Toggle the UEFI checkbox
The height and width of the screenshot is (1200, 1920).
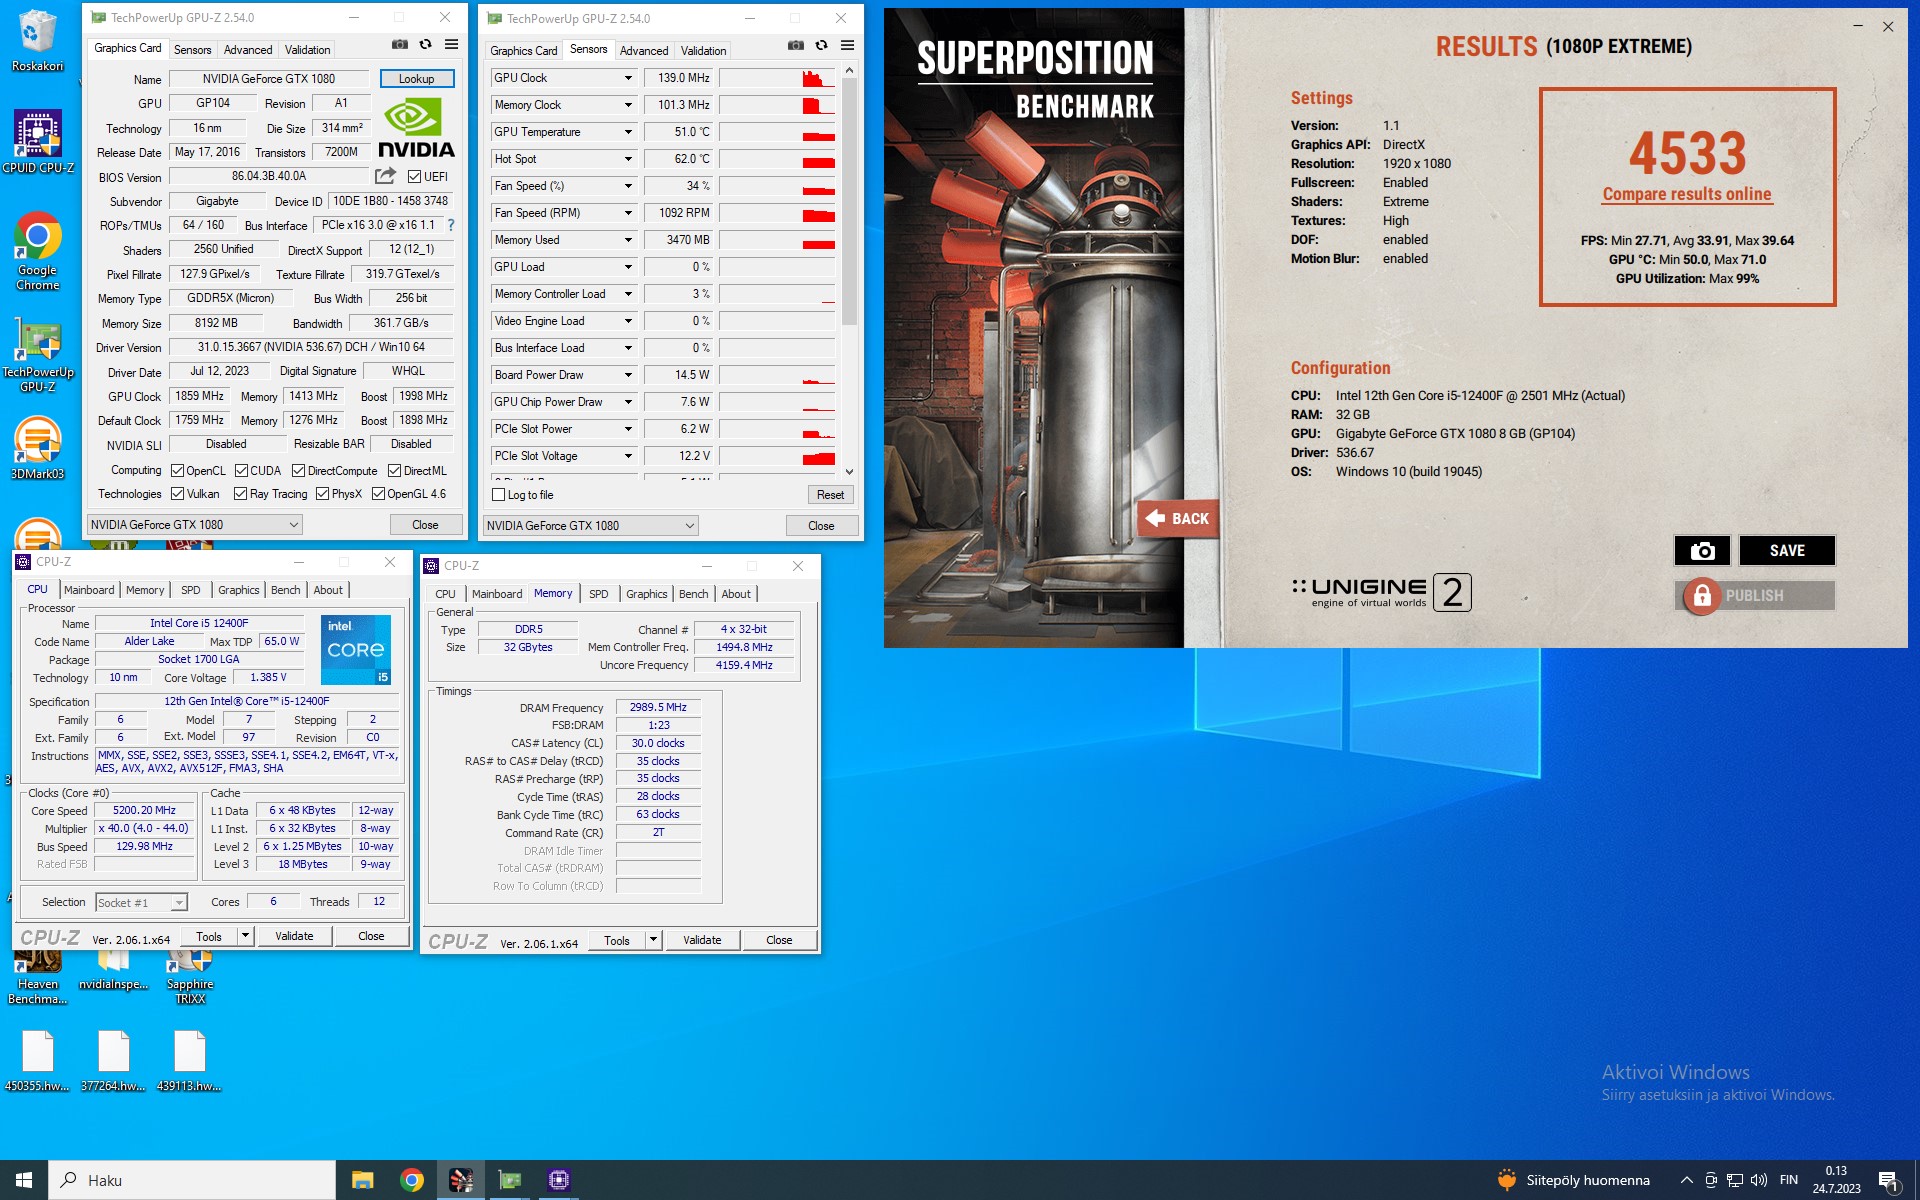click(x=414, y=177)
